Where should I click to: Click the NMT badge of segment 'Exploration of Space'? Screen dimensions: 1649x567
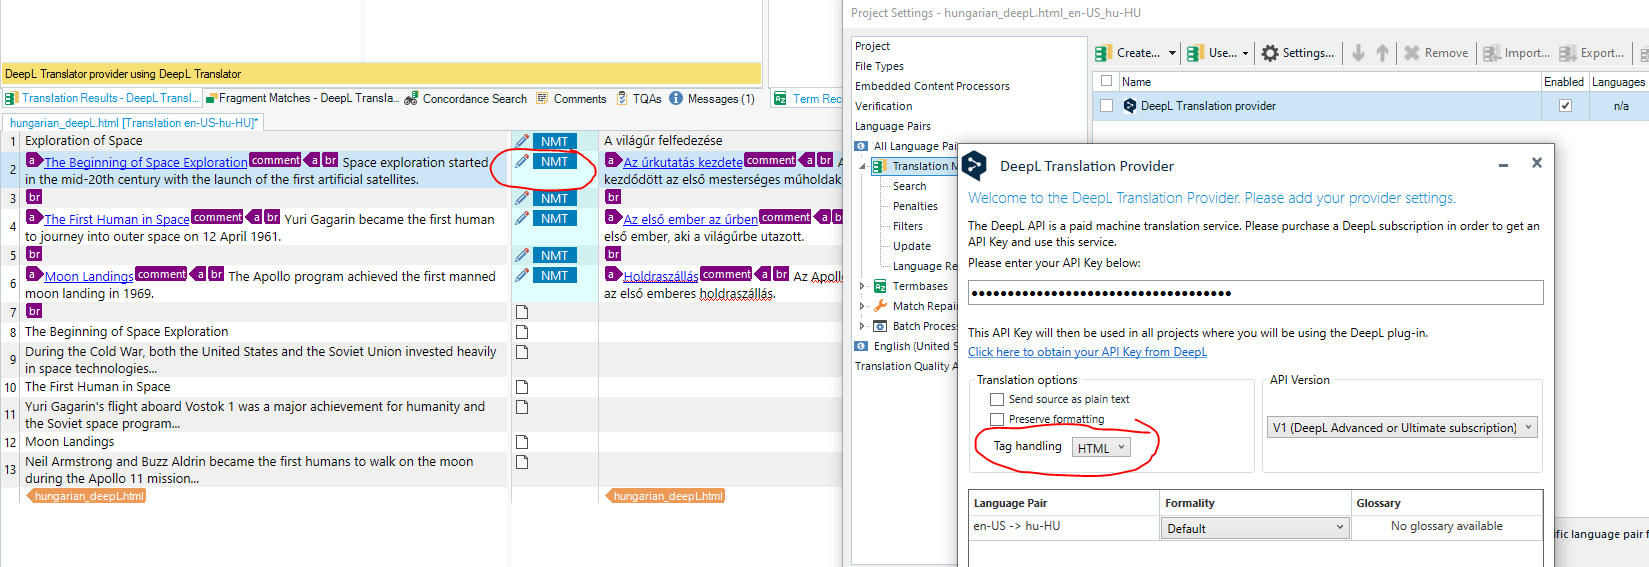555,141
